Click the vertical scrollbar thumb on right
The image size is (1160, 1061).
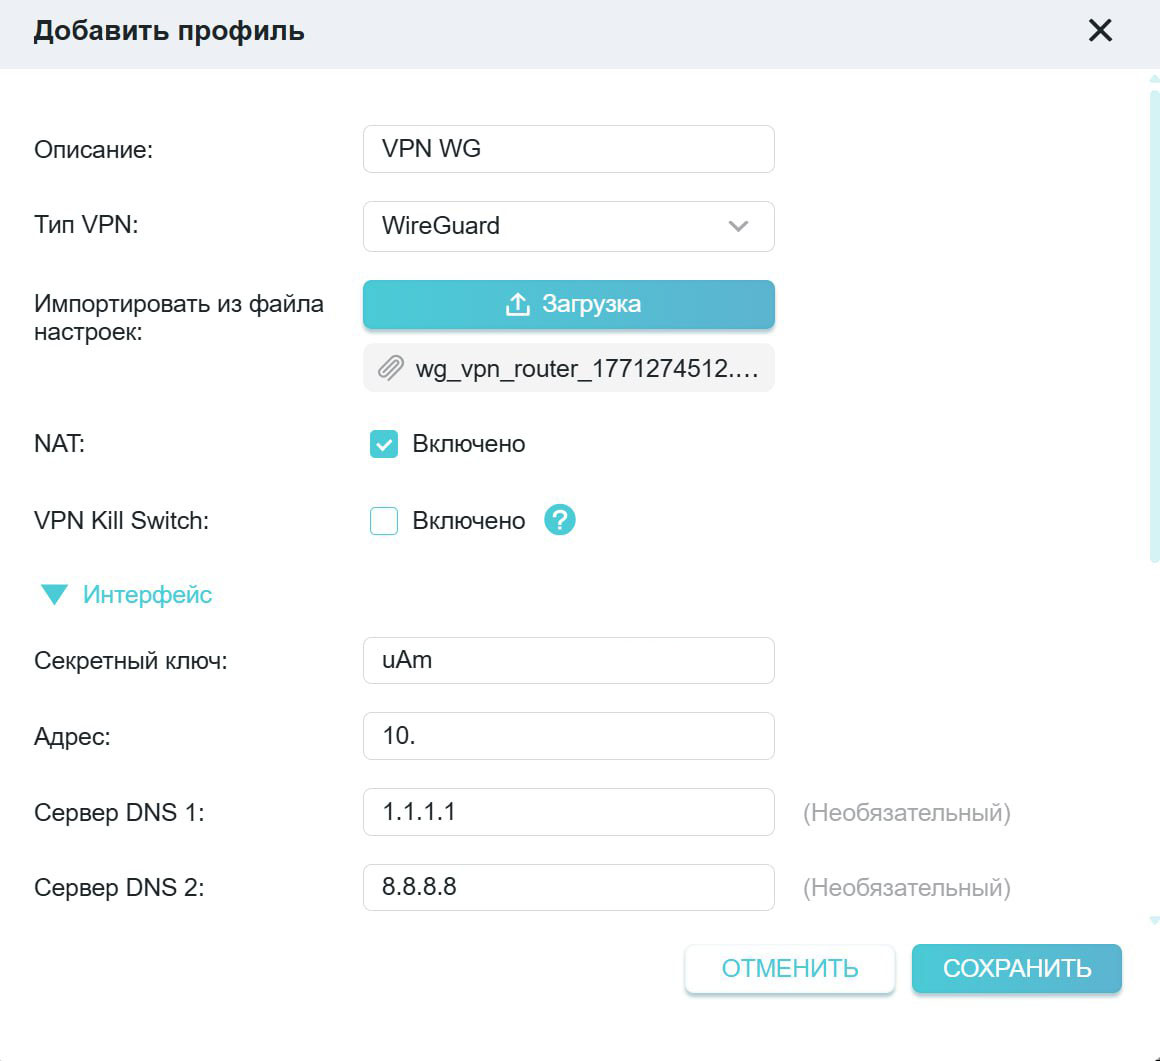pos(1154,320)
